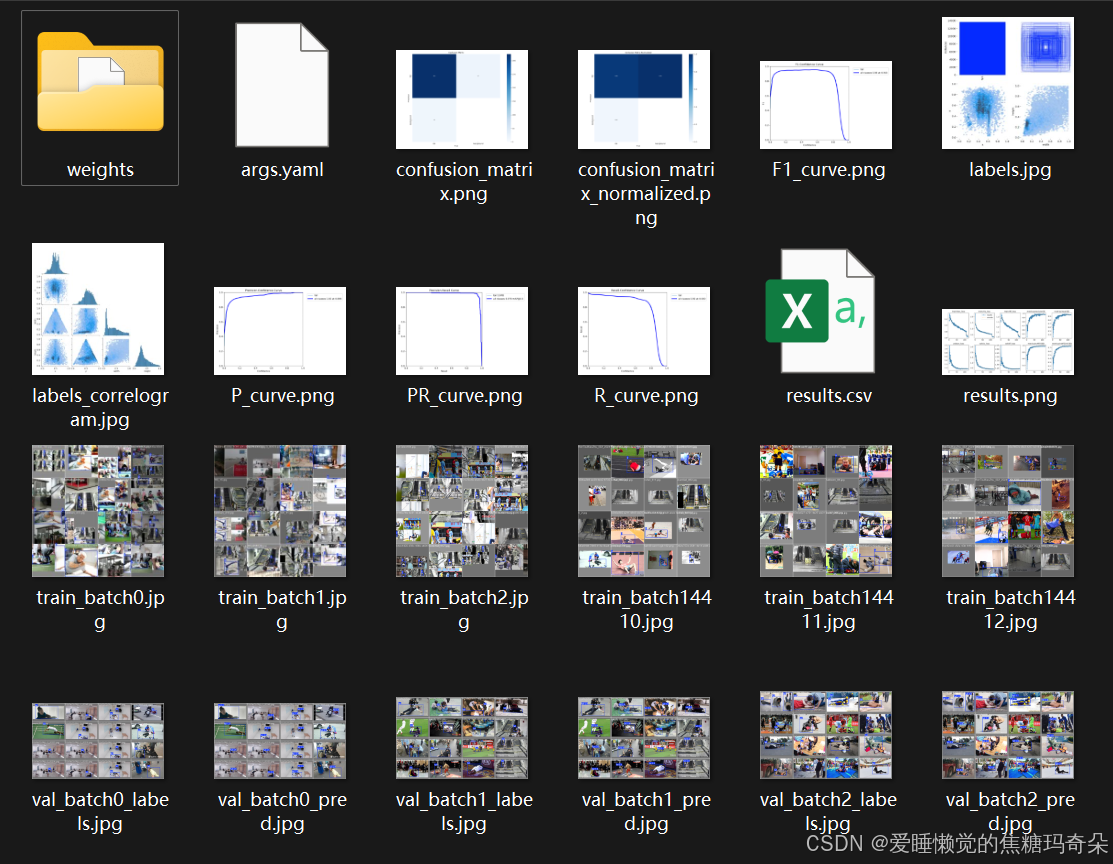
Task: Open results.csv in Excel
Action: pos(826,310)
